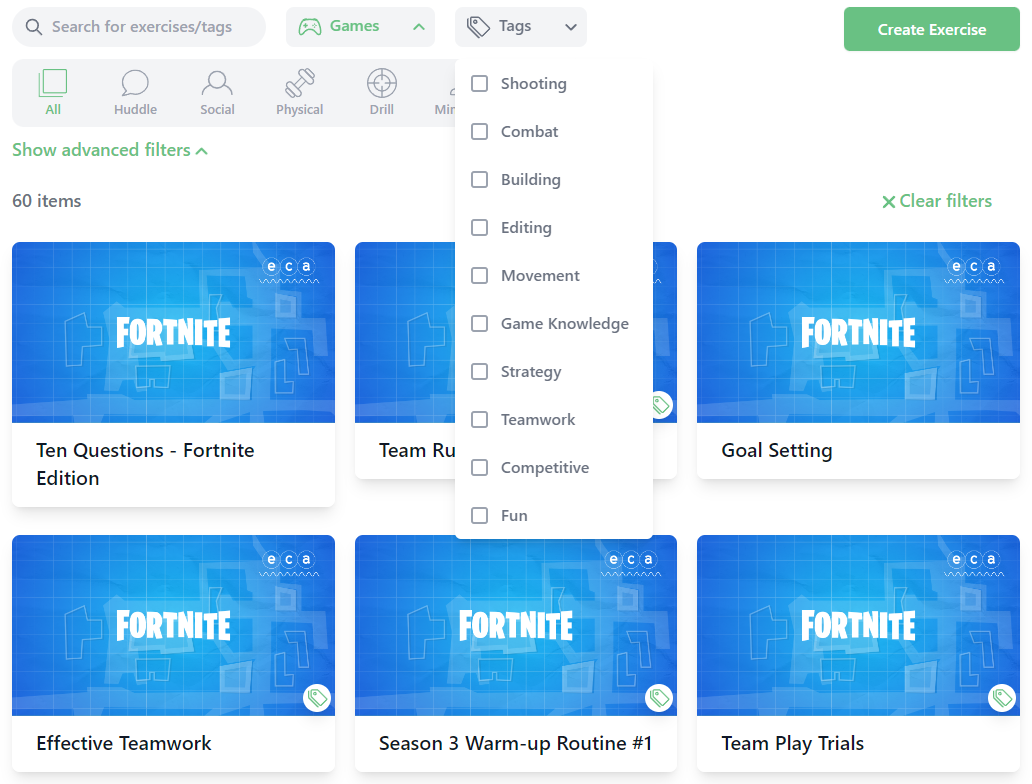The width and height of the screenshot is (1032, 784).
Task: Click the Games controller icon
Action: click(x=310, y=26)
